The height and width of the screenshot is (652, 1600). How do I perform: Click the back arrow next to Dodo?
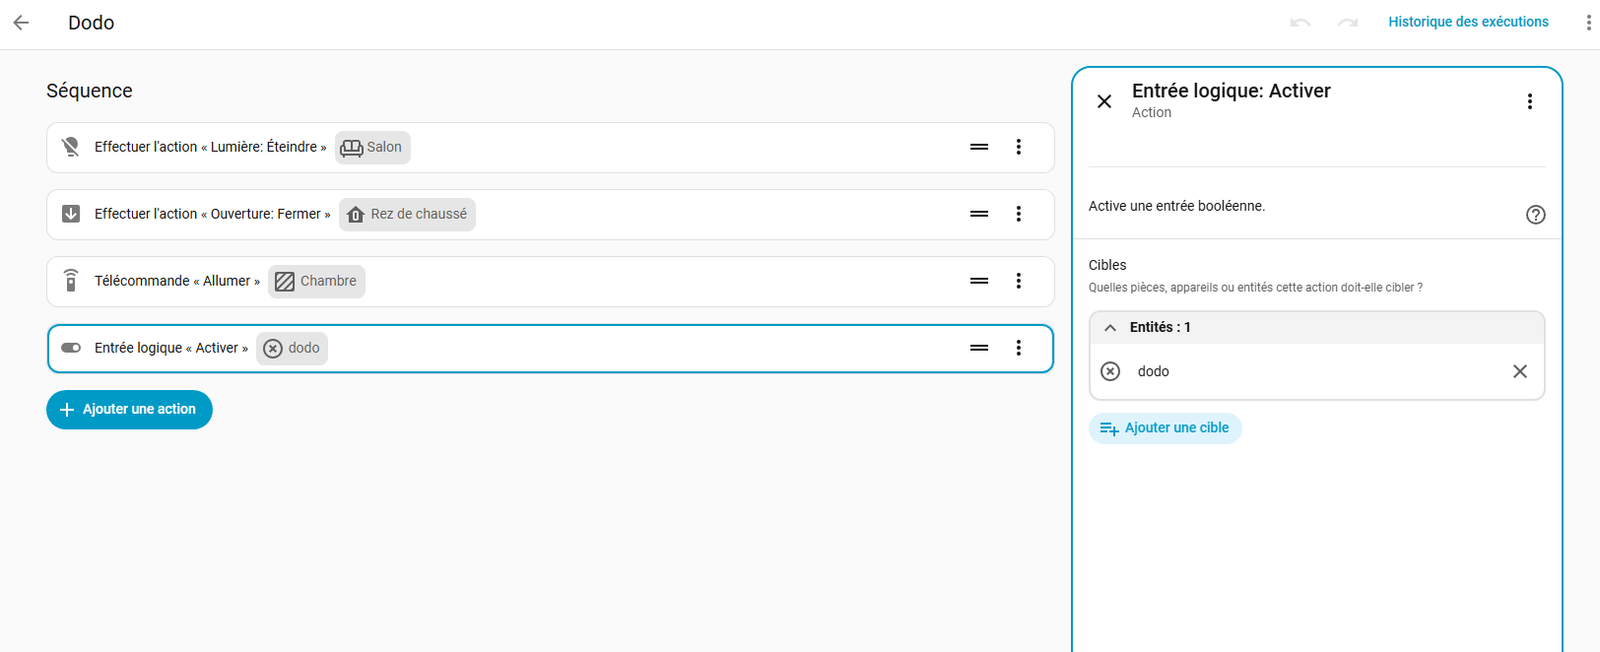[x=21, y=22]
